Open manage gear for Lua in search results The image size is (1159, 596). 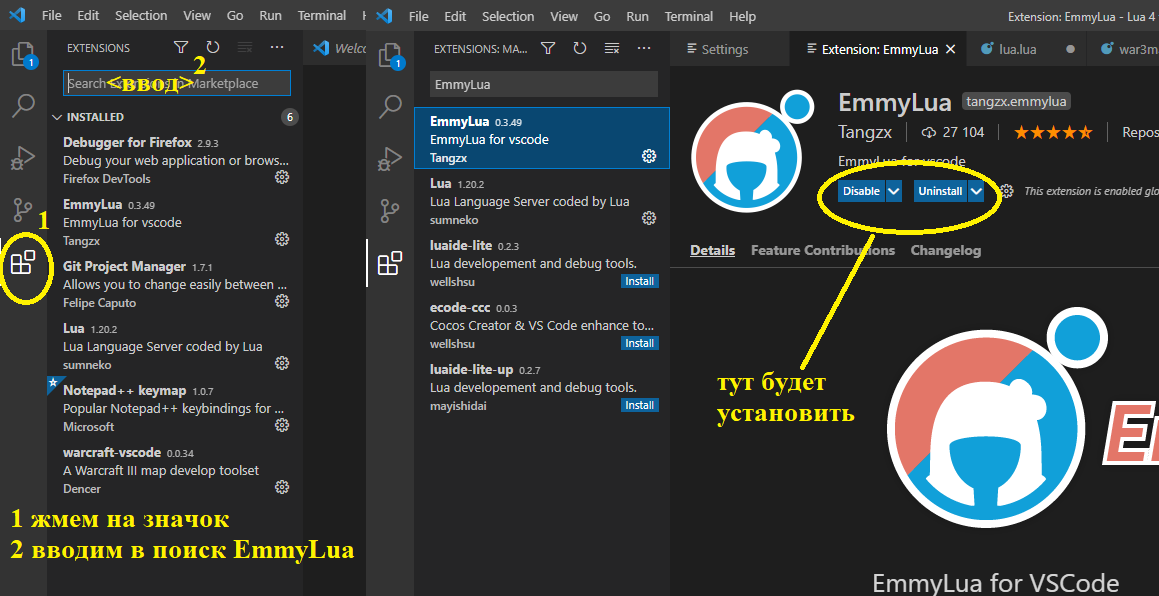pyautogui.click(x=649, y=218)
